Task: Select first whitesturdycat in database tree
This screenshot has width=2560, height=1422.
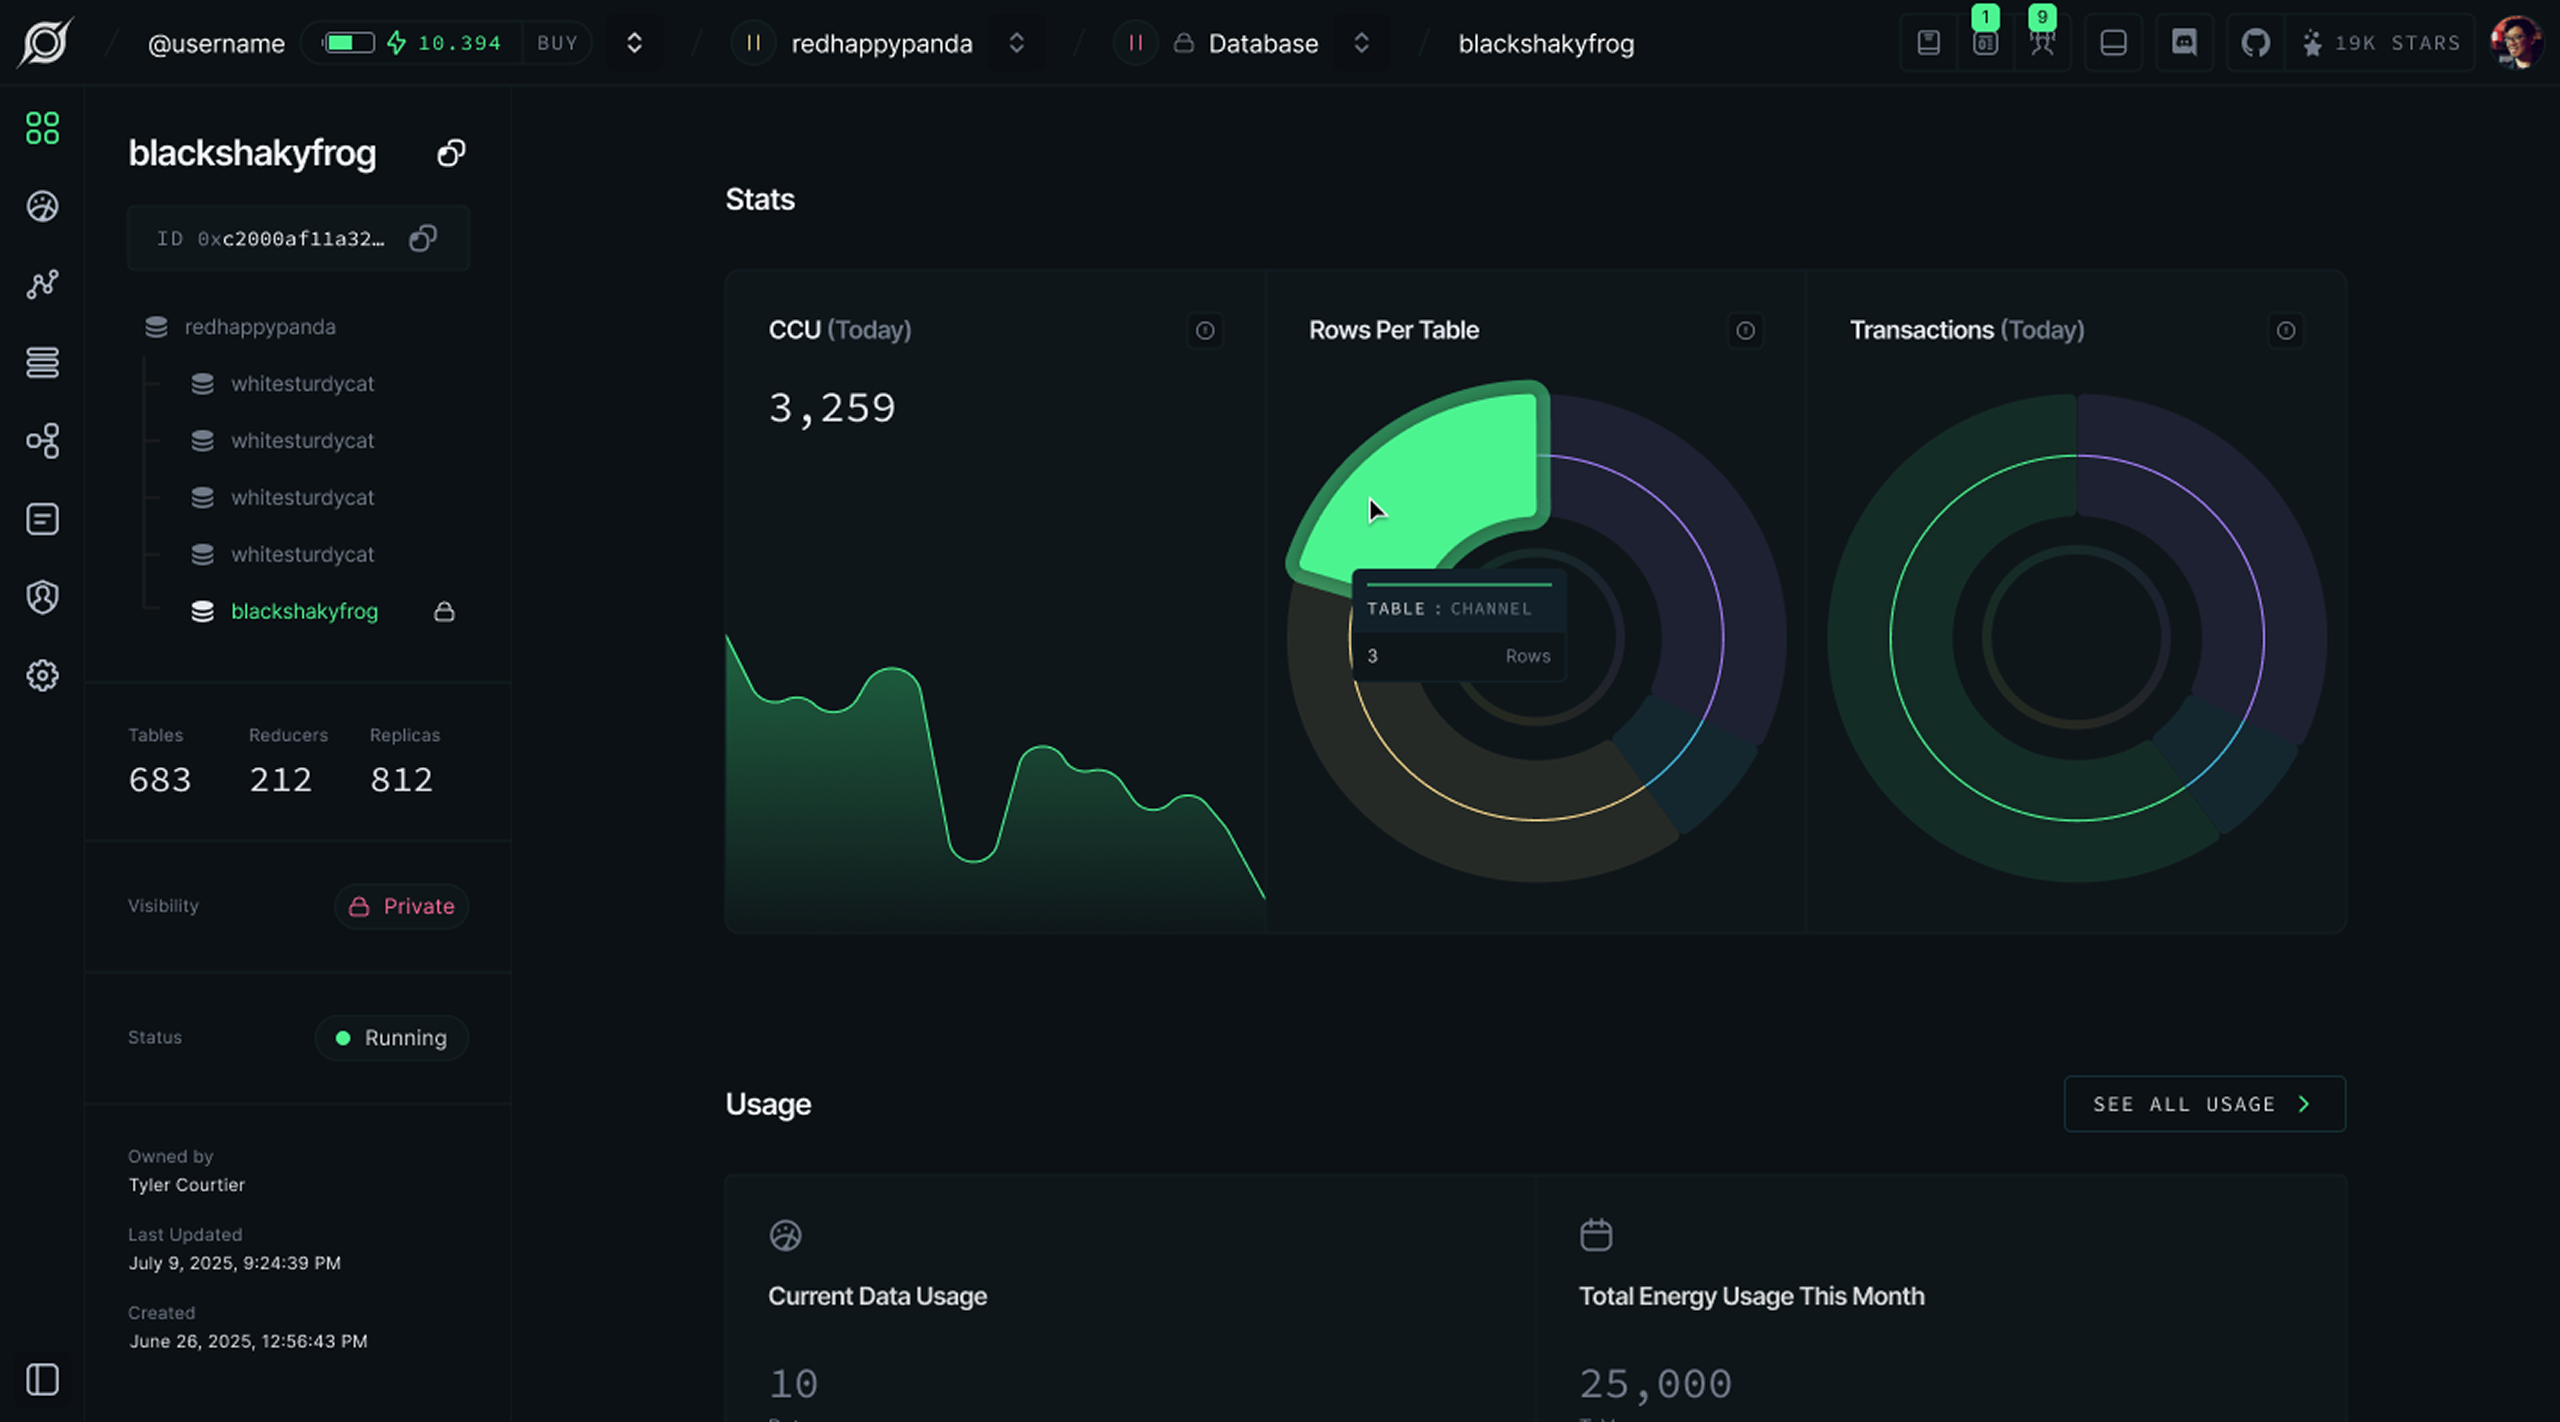Action: coord(302,384)
